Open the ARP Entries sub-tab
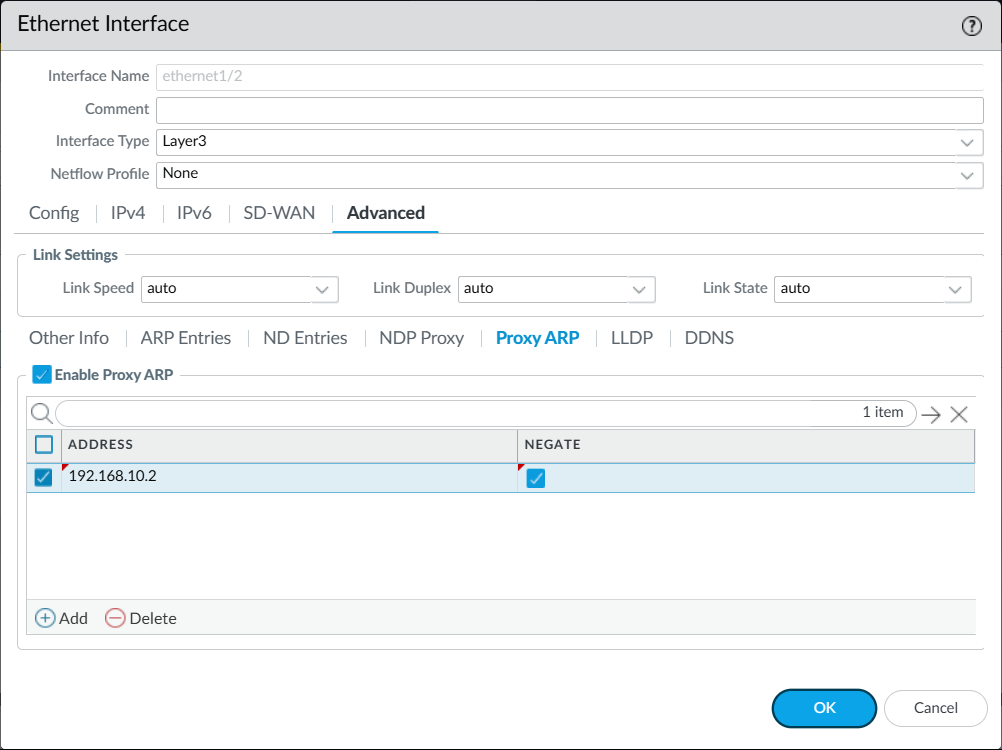The width and height of the screenshot is (1002, 750). coord(186,338)
